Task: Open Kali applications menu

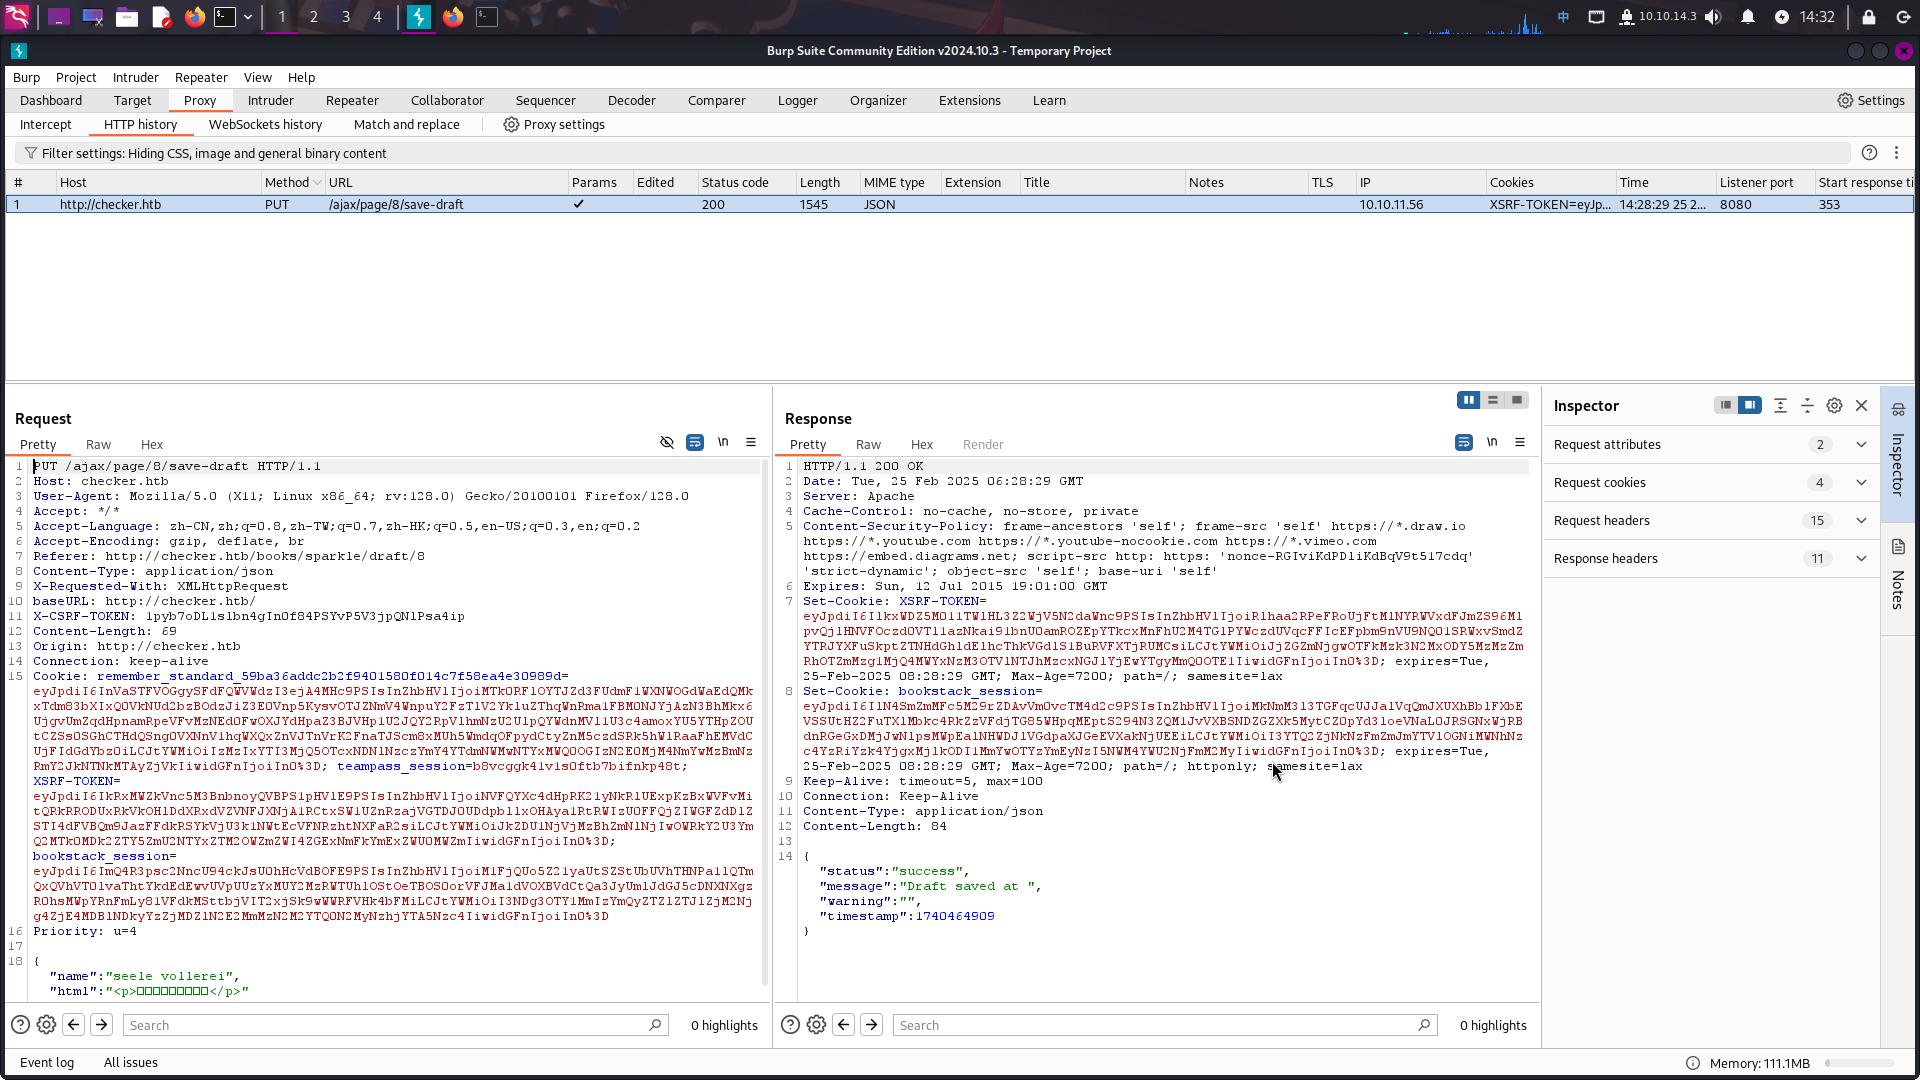Action: tap(17, 17)
